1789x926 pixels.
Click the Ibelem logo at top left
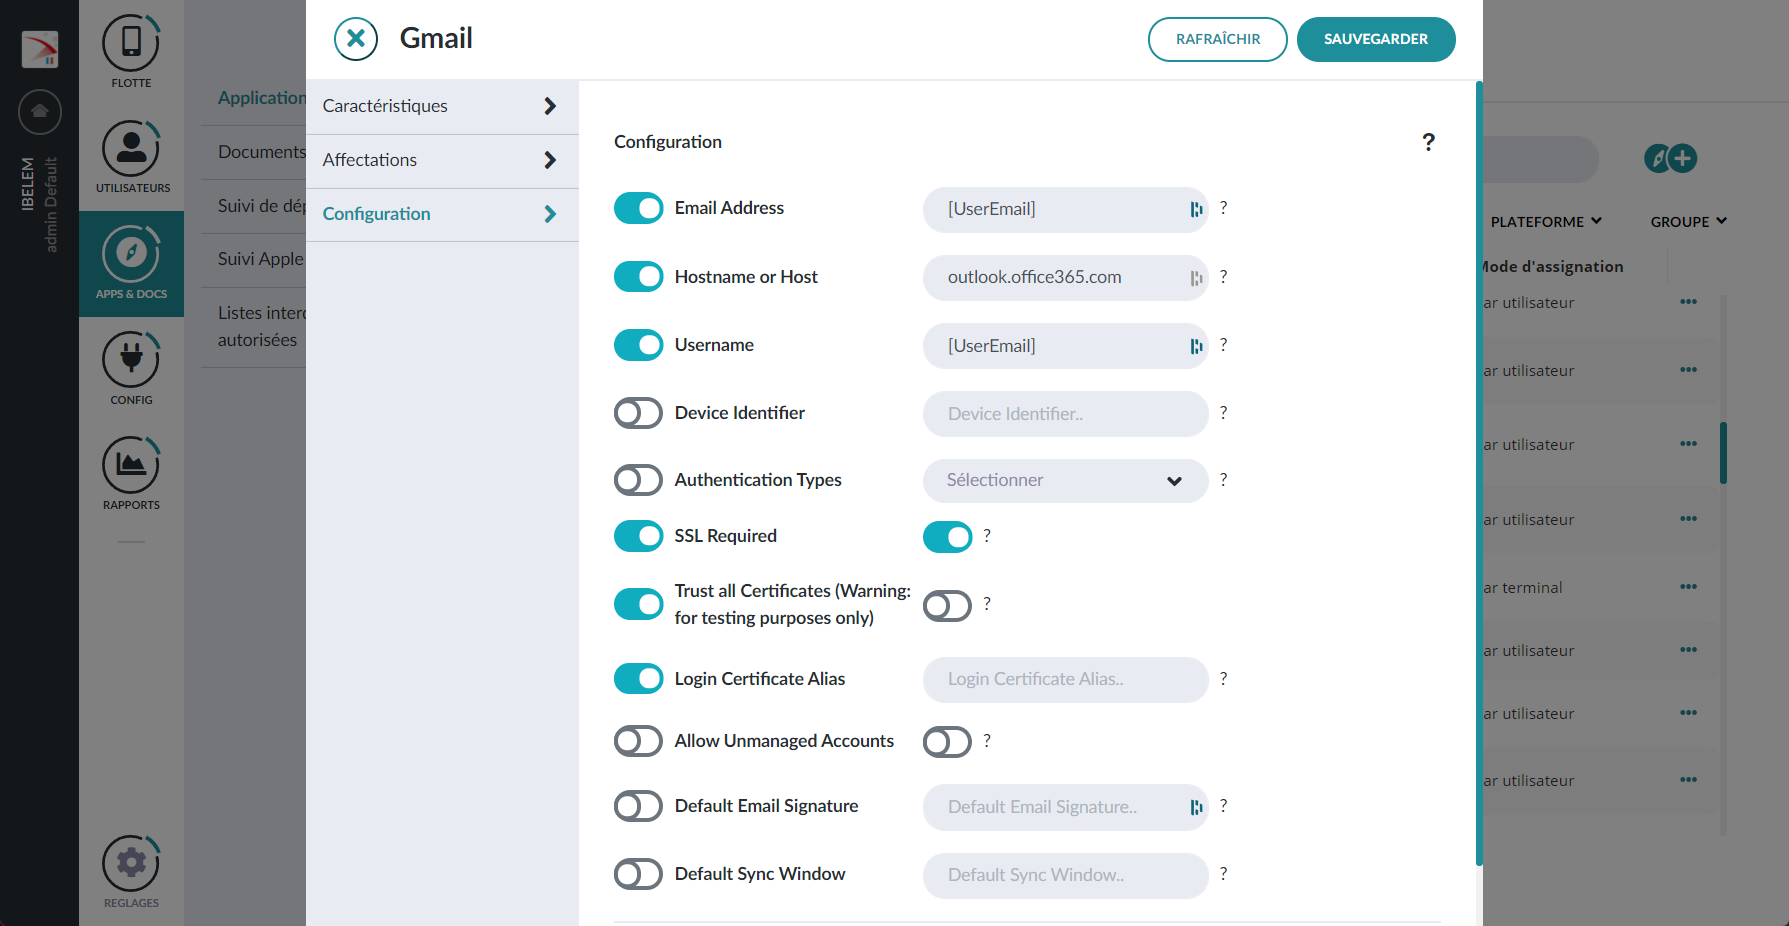point(40,49)
